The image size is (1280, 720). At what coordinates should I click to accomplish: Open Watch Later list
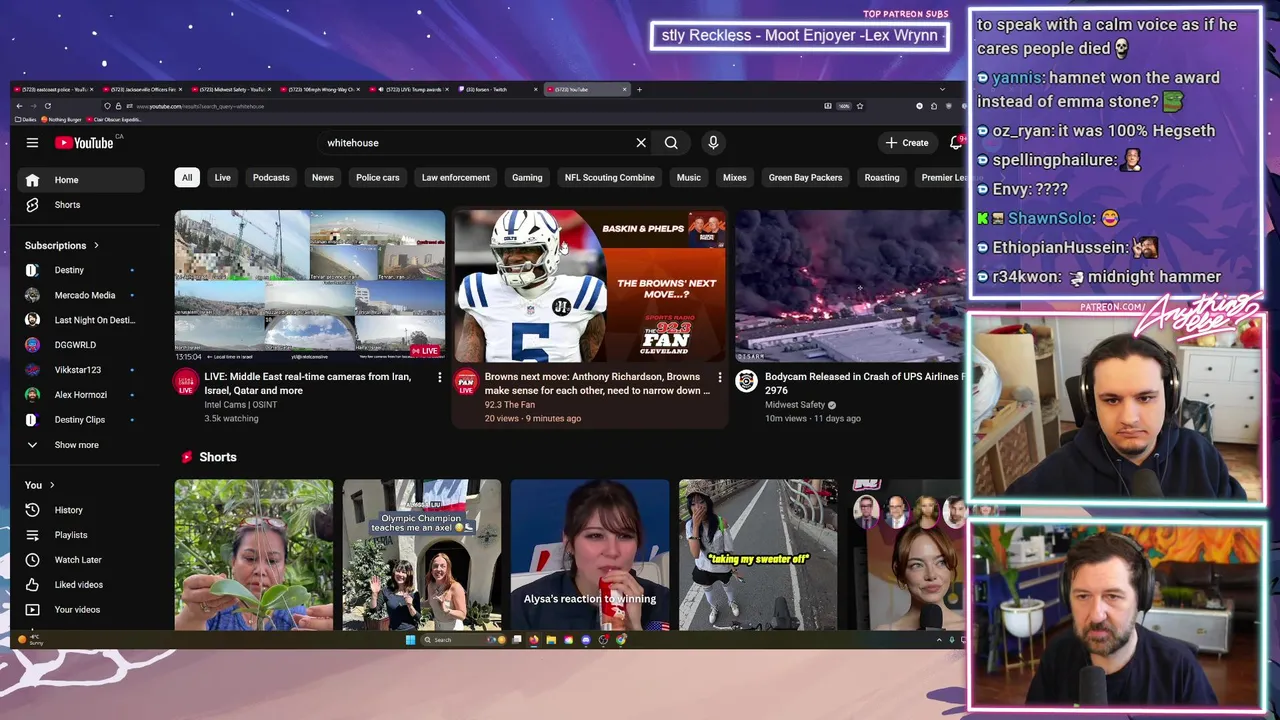[x=80, y=560]
